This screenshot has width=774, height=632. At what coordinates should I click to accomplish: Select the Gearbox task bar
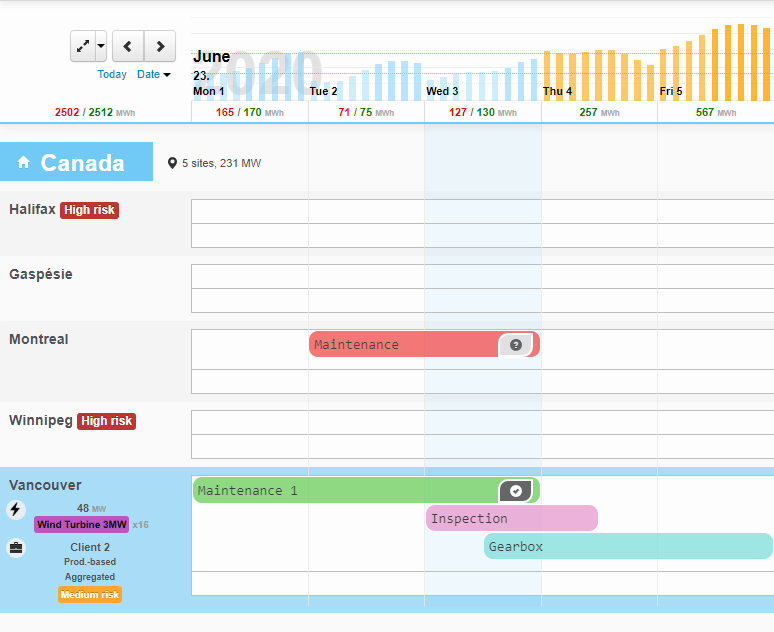pyautogui.click(x=628, y=546)
